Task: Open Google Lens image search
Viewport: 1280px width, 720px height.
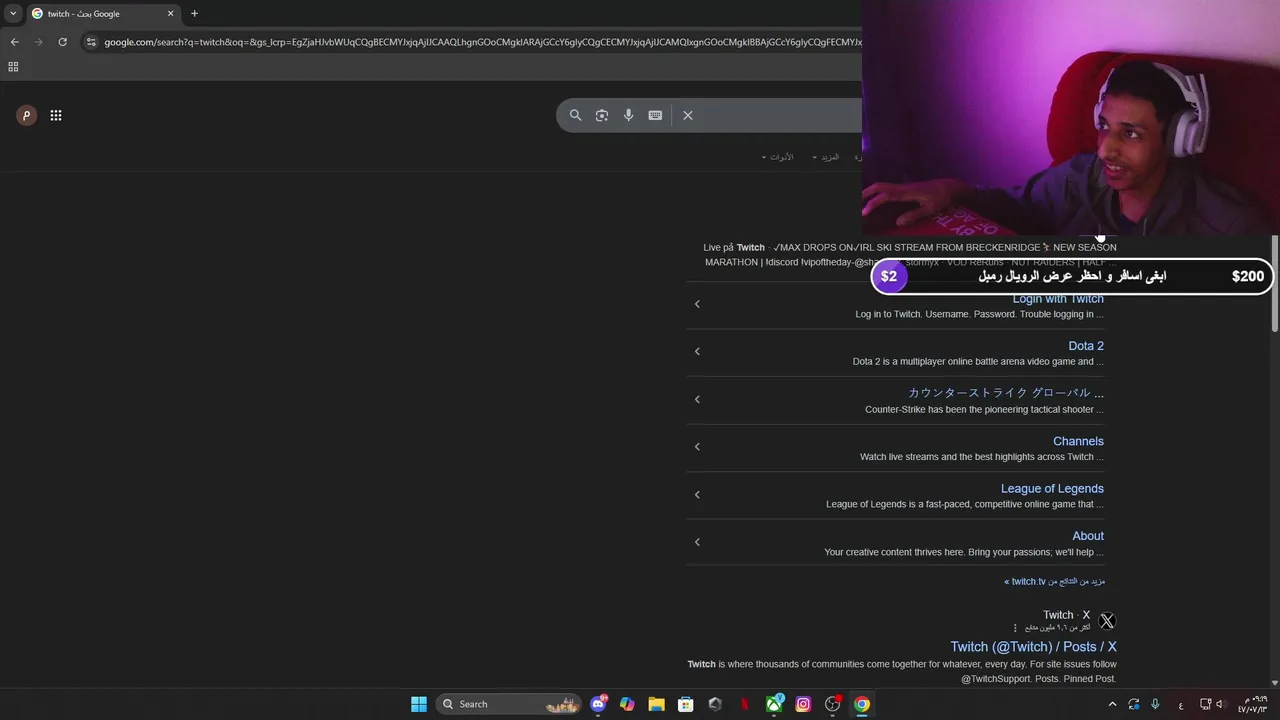Action: click(602, 115)
